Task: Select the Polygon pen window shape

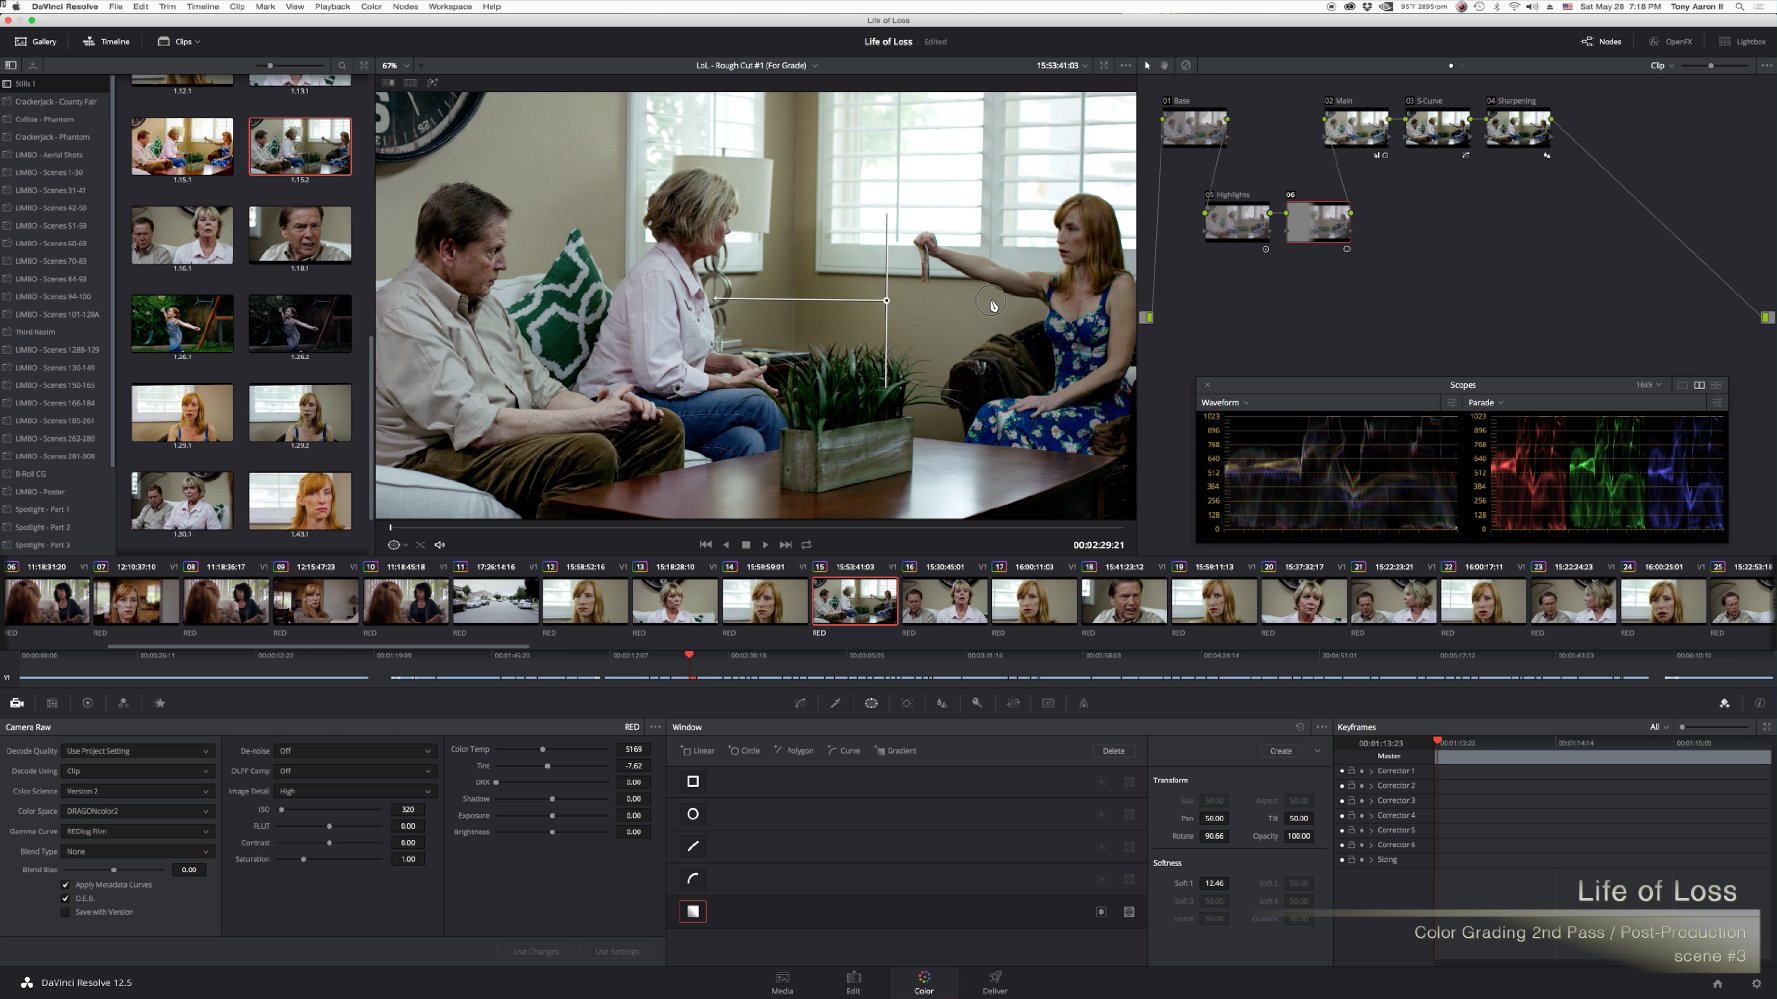Action: [x=693, y=846]
